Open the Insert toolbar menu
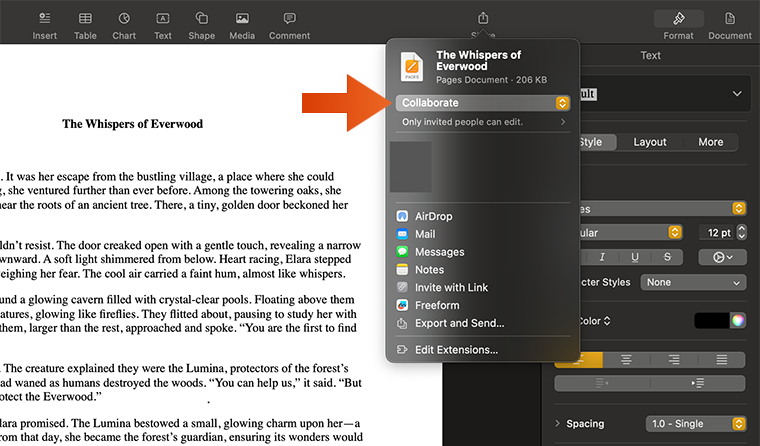 click(x=45, y=25)
